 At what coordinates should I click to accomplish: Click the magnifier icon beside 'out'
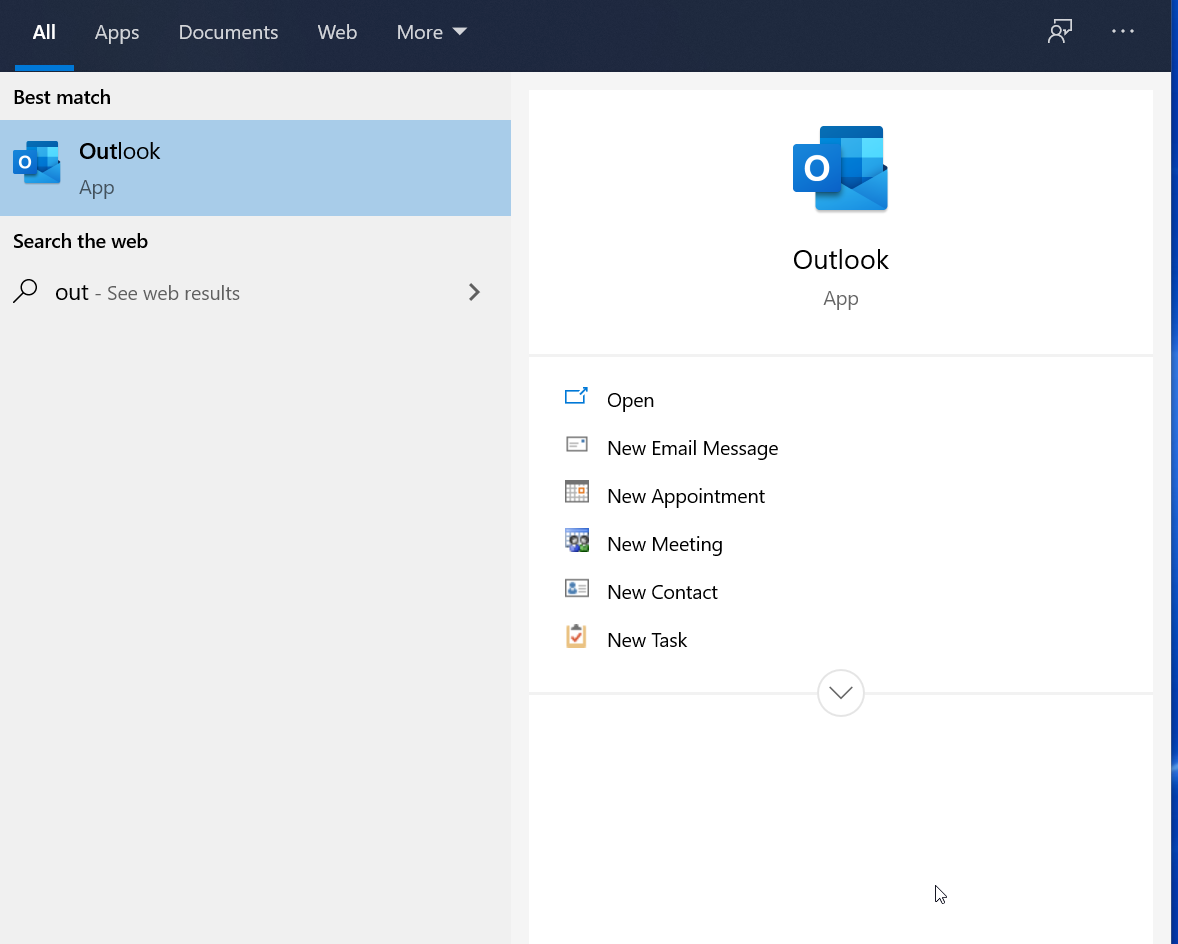(26, 291)
